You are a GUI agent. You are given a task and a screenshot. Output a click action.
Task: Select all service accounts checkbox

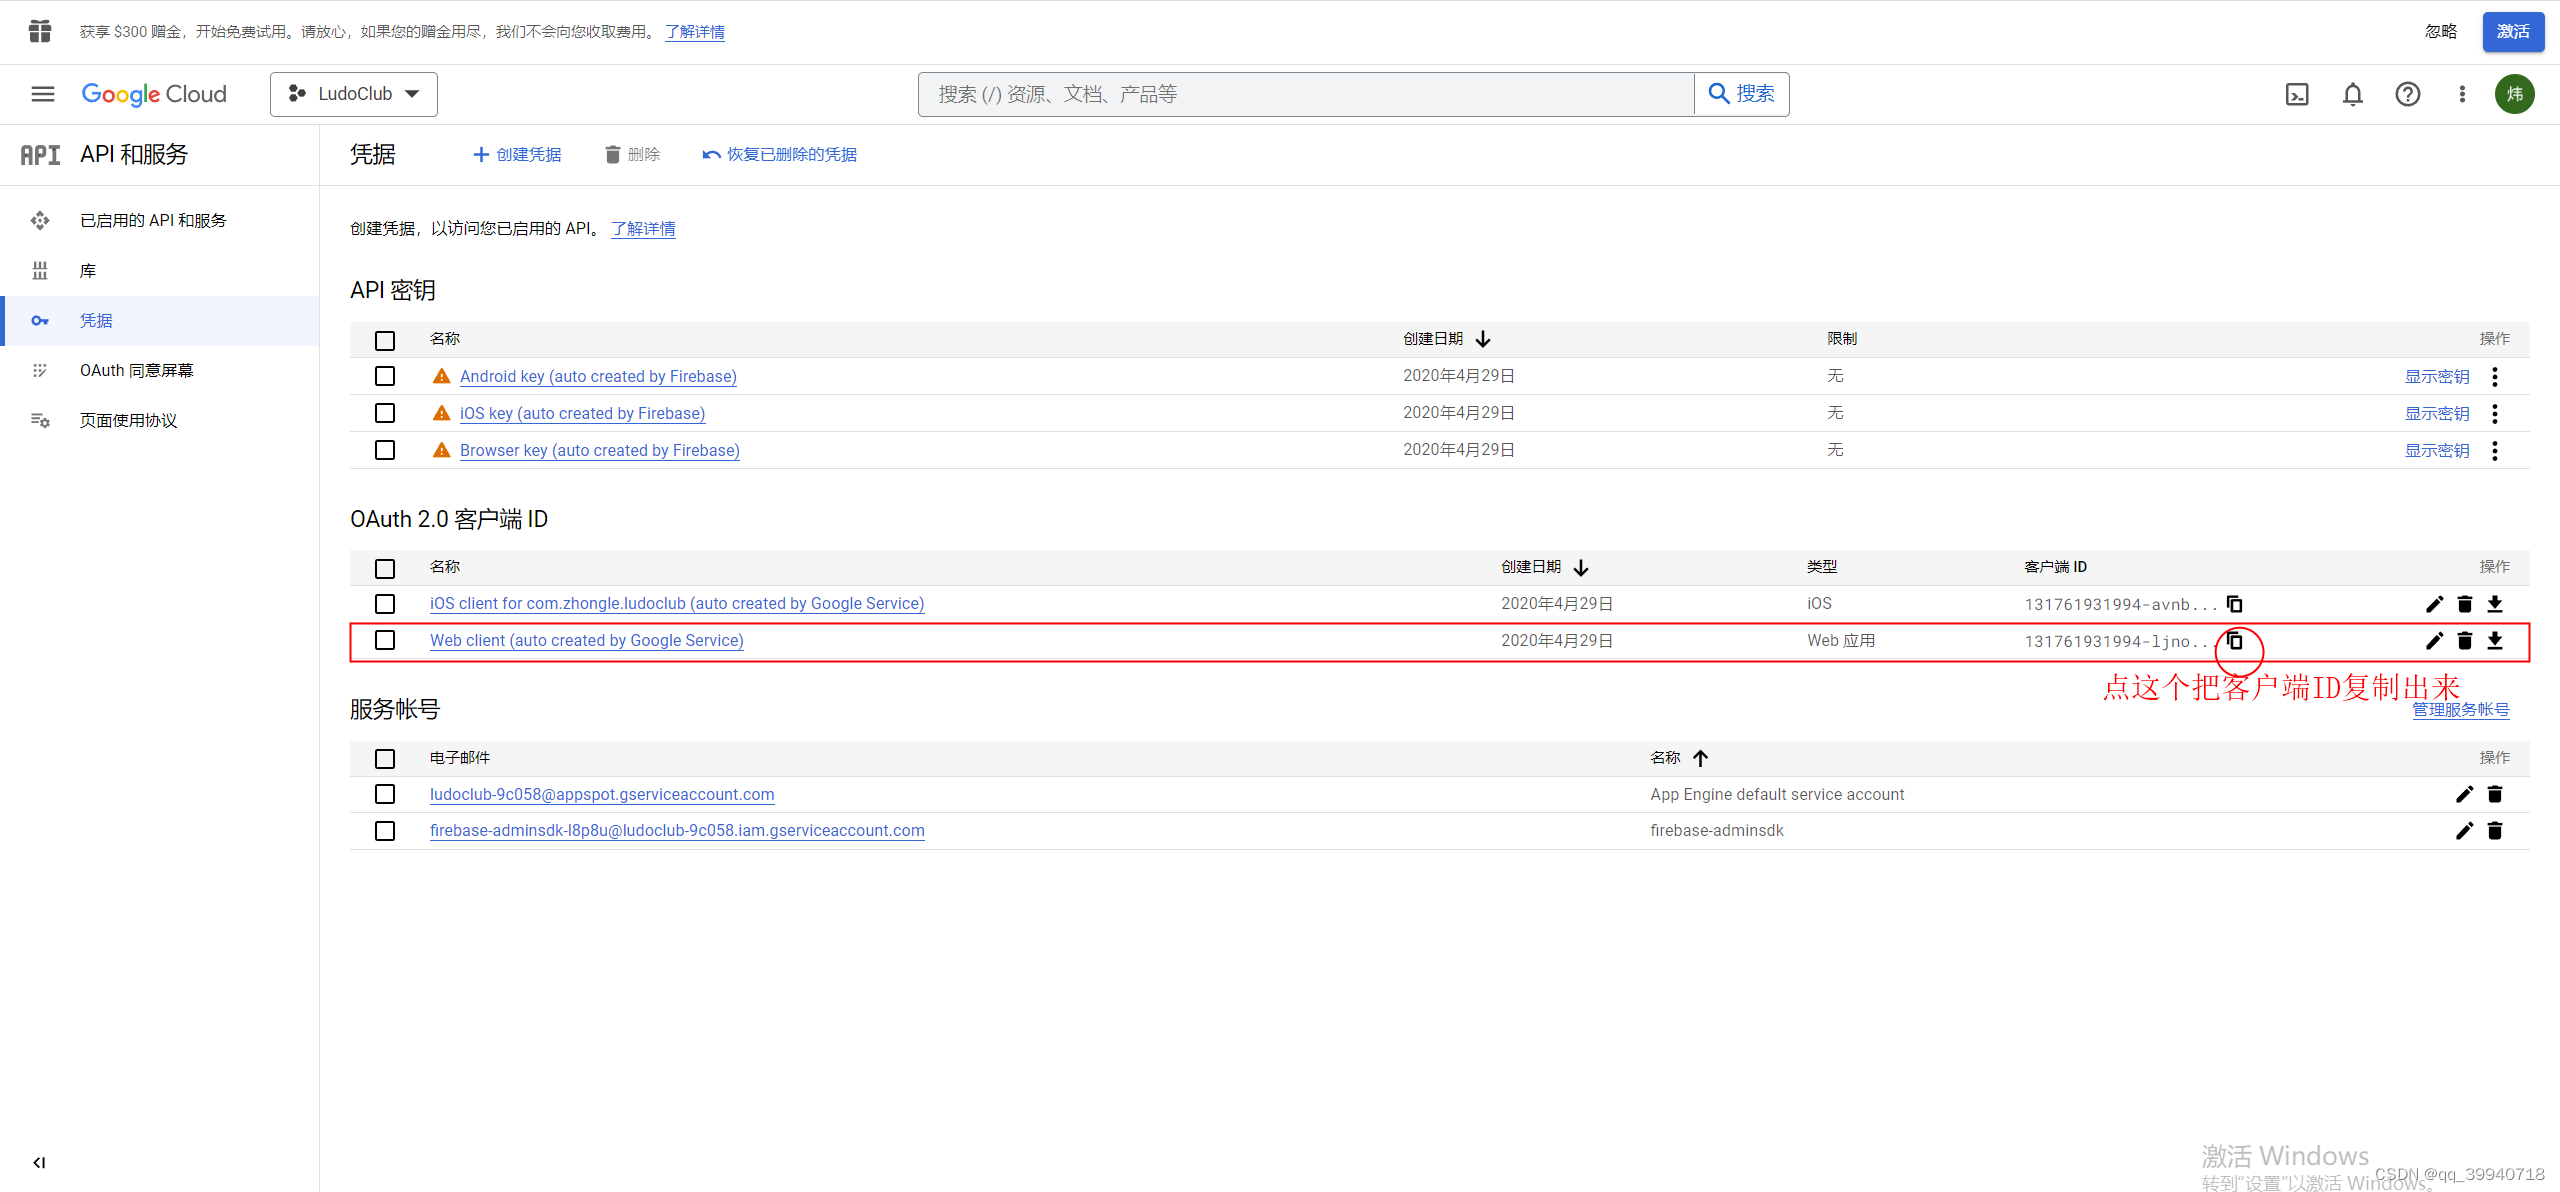385,759
